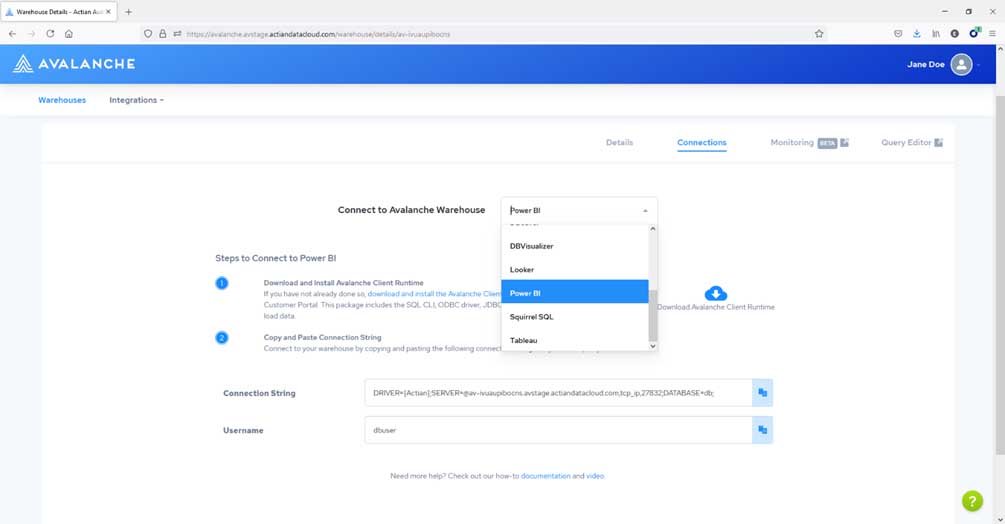Click the Steps to Connect to Power BI heading
This screenshot has width=1005, height=524.
click(x=276, y=258)
